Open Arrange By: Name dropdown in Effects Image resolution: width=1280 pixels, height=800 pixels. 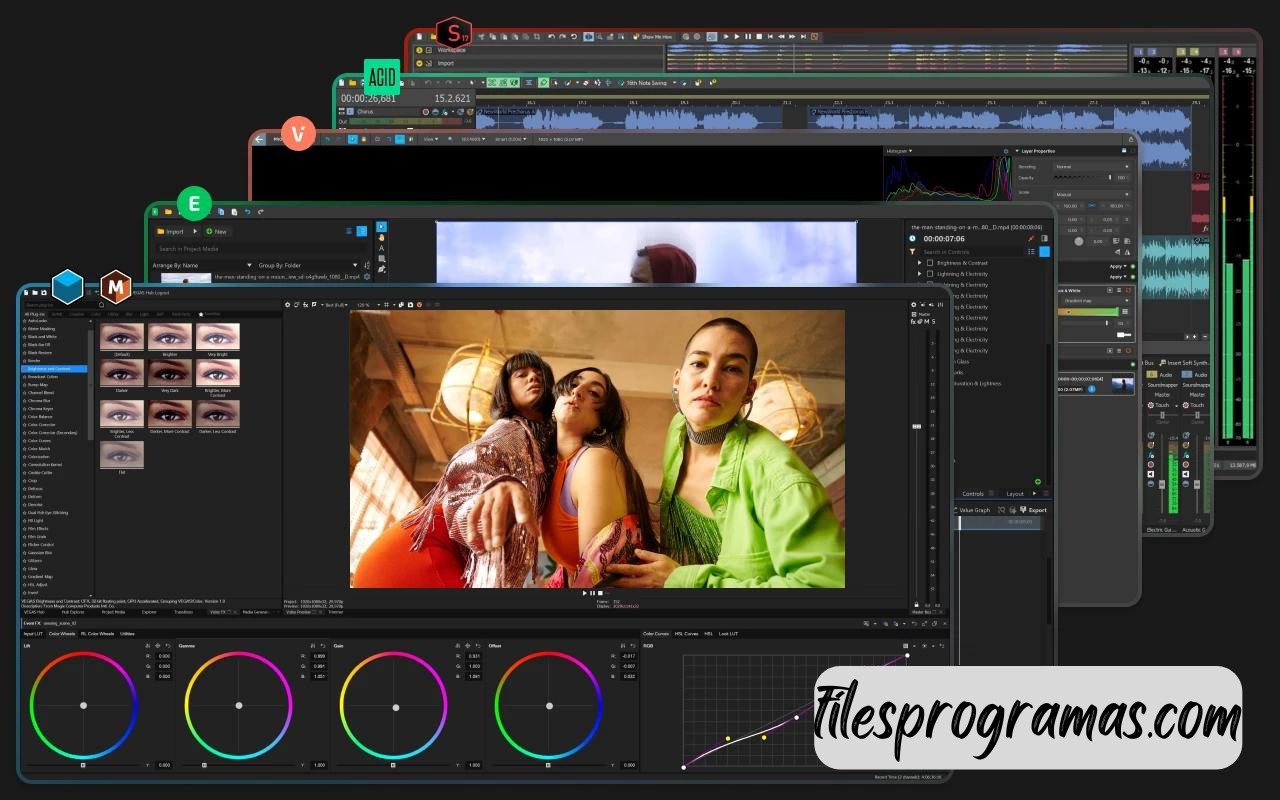201,265
